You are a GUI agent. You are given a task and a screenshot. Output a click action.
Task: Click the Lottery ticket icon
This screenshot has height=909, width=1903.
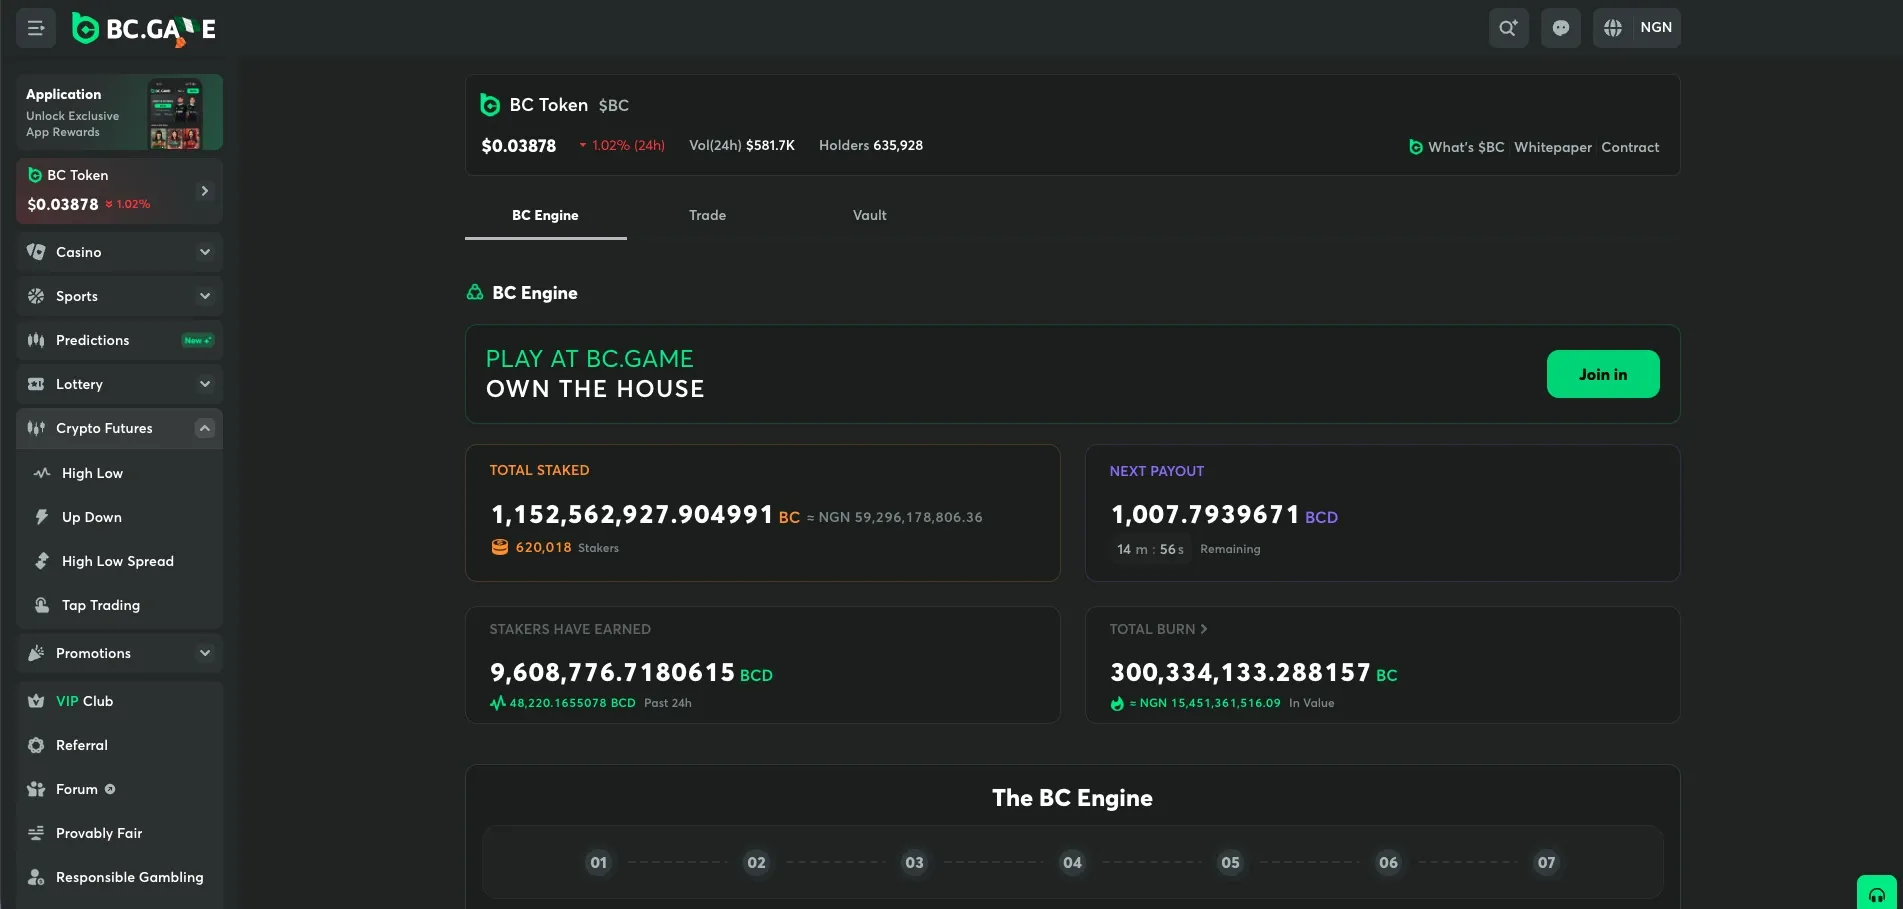pos(36,384)
